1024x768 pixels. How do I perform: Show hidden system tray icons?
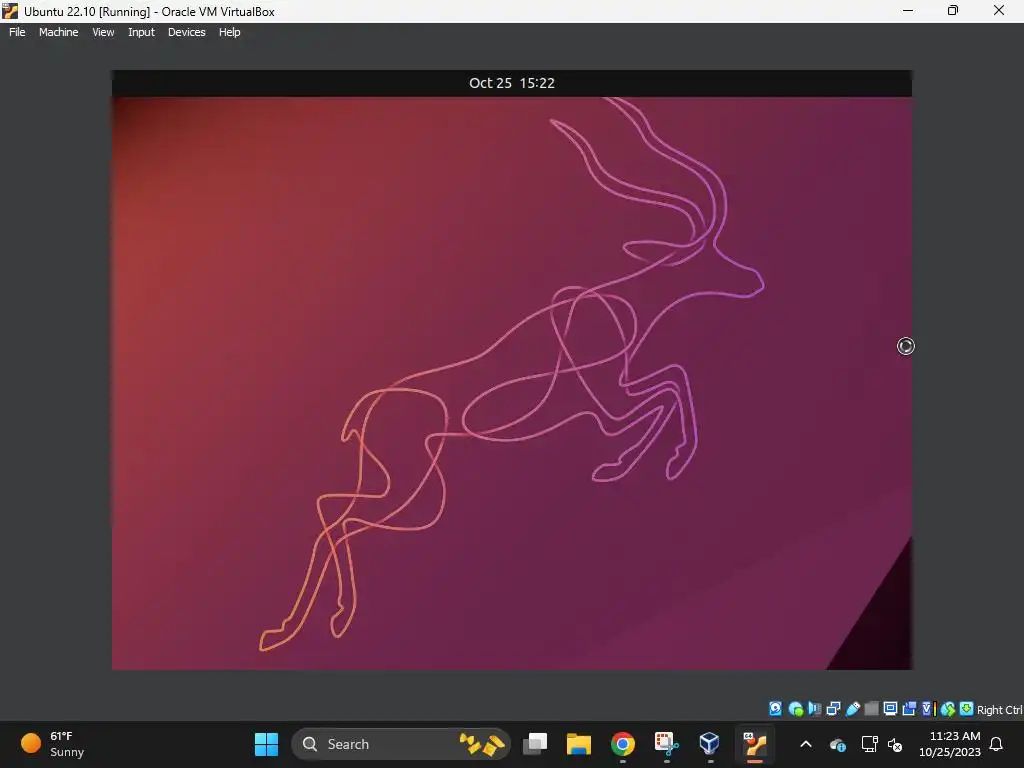point(806,744)
